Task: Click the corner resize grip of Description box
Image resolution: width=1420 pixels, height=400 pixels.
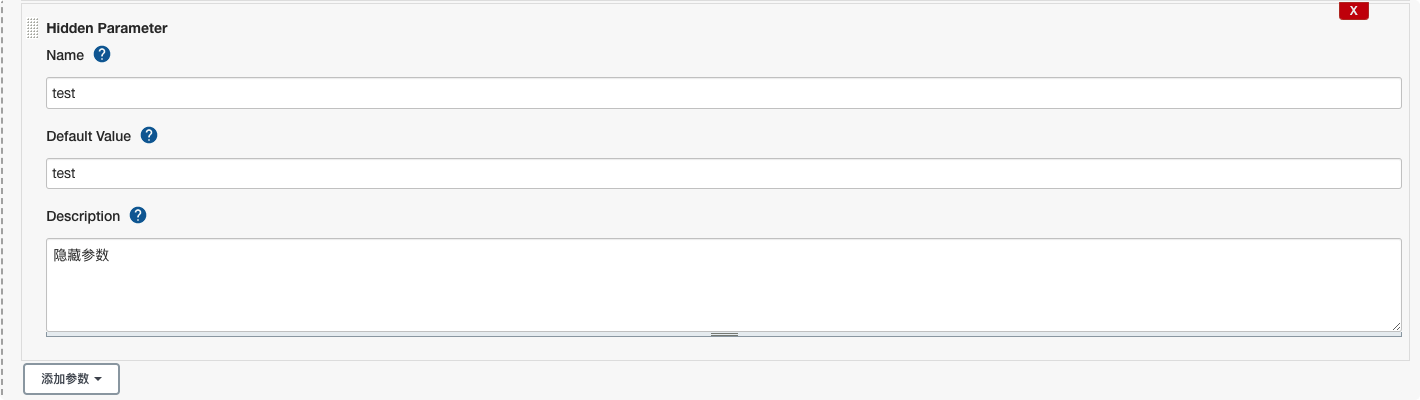Action: [x=1396, y=325]
